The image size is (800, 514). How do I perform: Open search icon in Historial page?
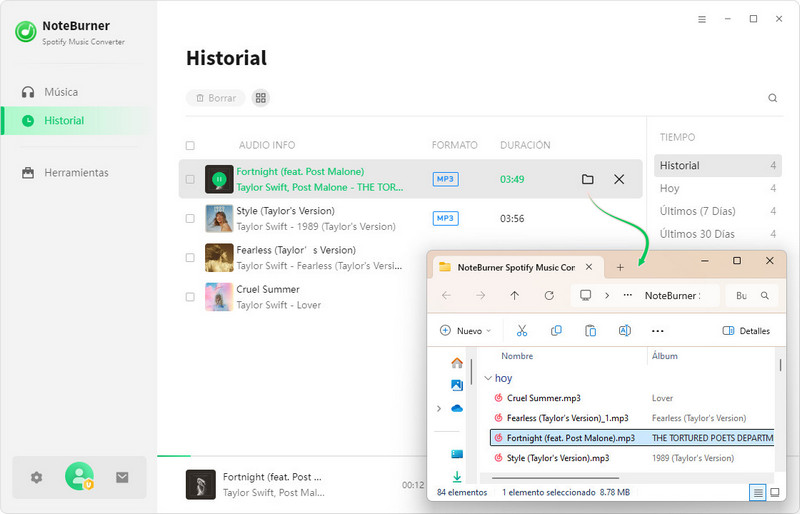click(772, 98)
